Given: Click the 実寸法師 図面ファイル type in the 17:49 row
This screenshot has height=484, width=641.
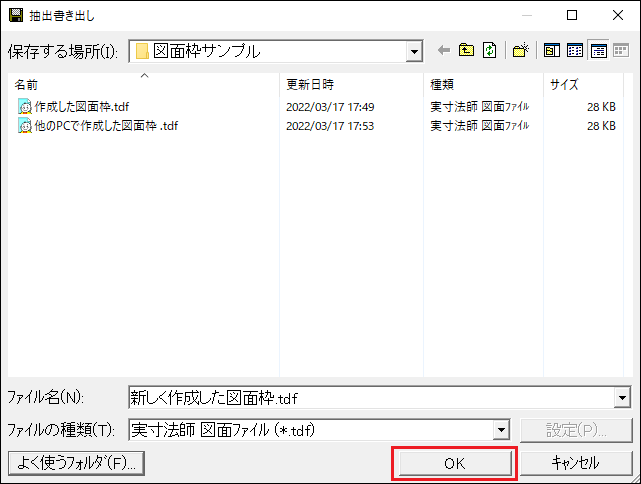Looking at the screenshot, I should [x=480, y=107].
